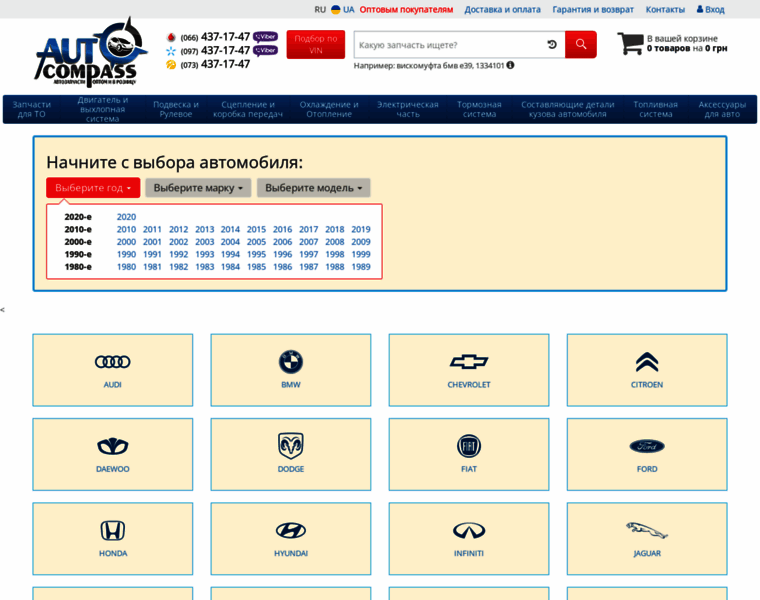The image size is (760, 600).
Task: Choose year 2000
Action: 126,242
